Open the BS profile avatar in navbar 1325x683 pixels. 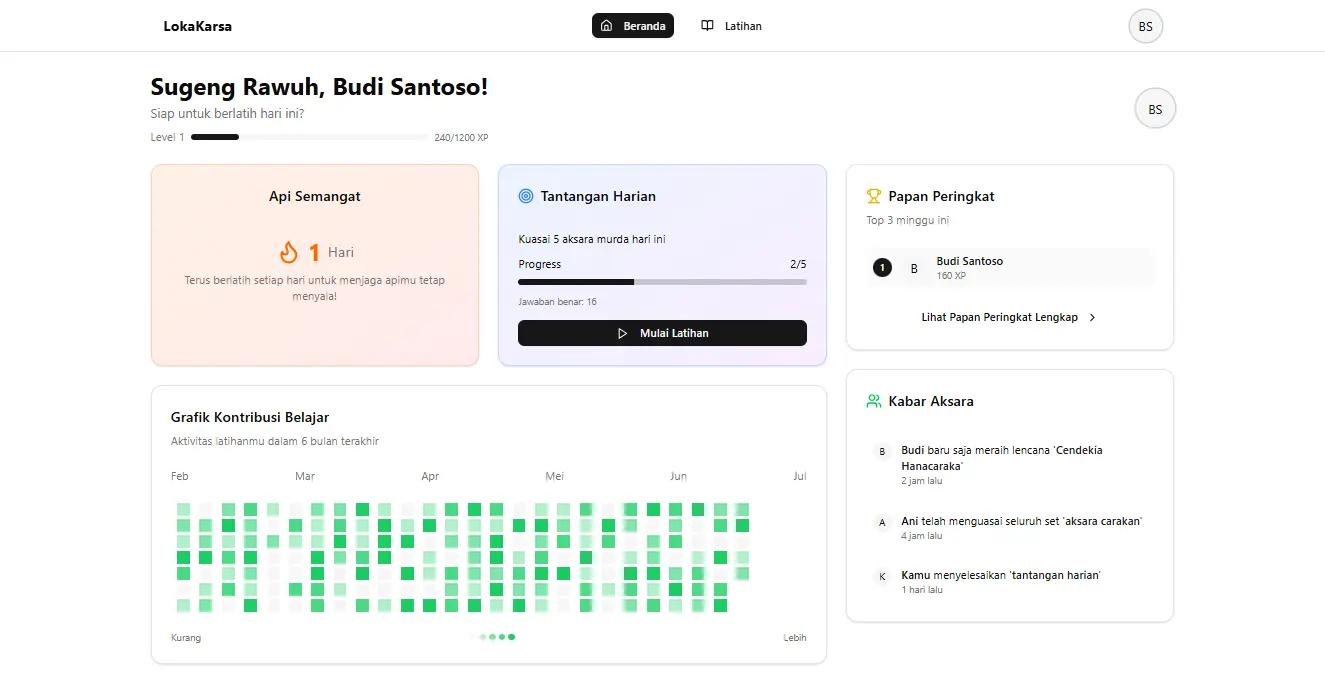[x=1145, y=26]
